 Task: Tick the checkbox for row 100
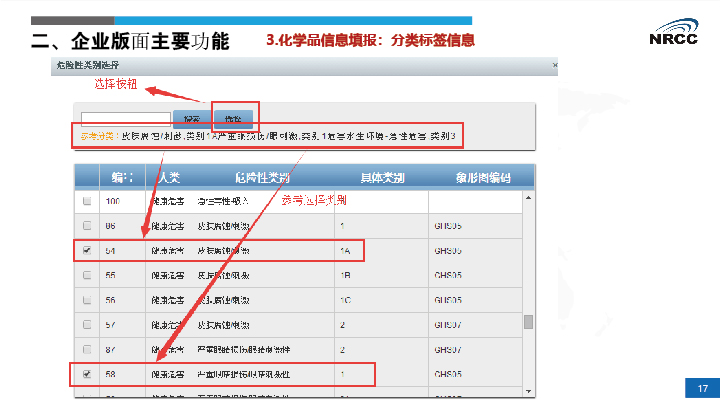coord(86,201)
